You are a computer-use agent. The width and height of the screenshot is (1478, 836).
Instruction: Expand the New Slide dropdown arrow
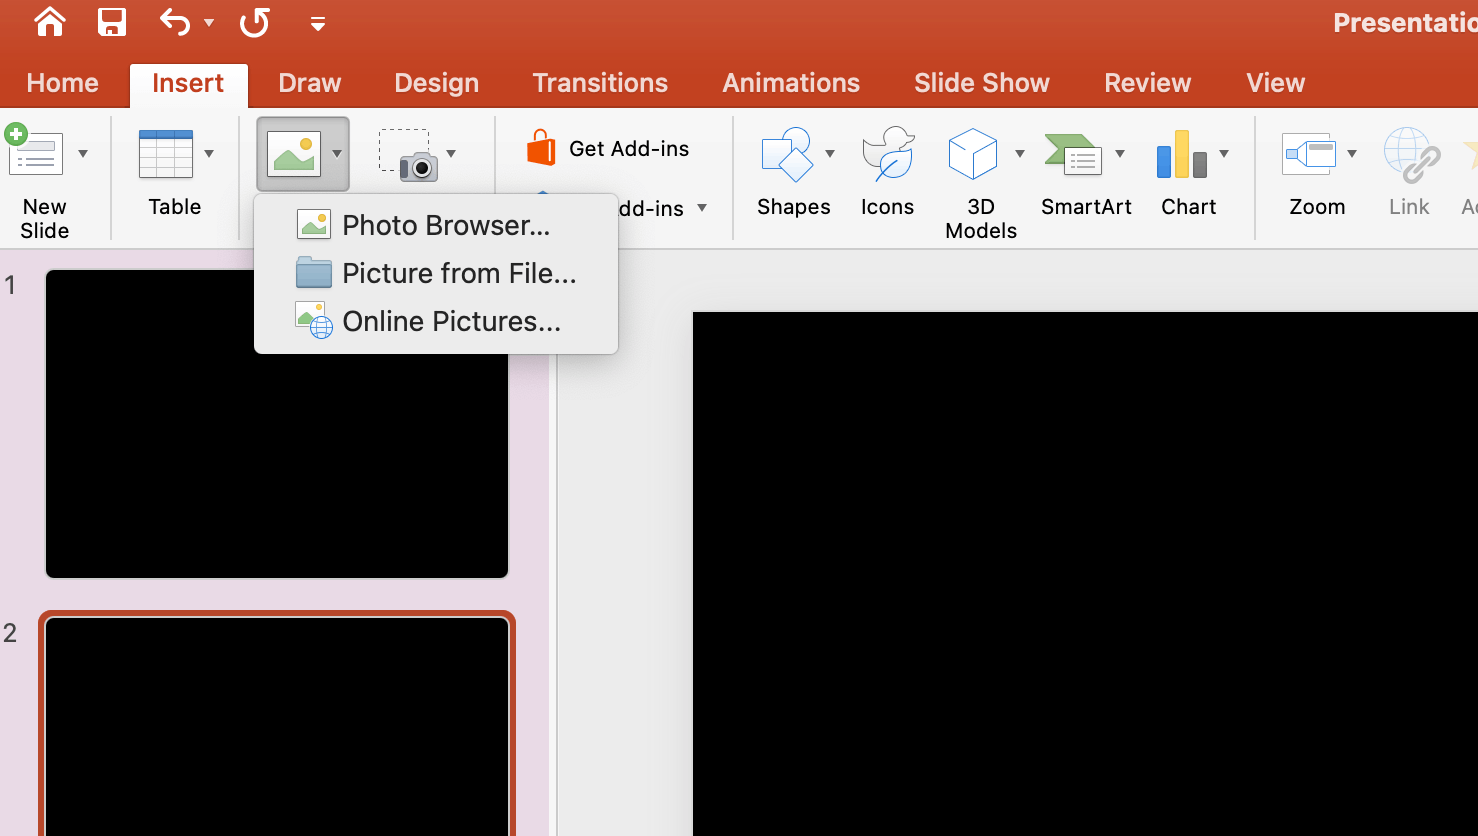coord(83,152)
